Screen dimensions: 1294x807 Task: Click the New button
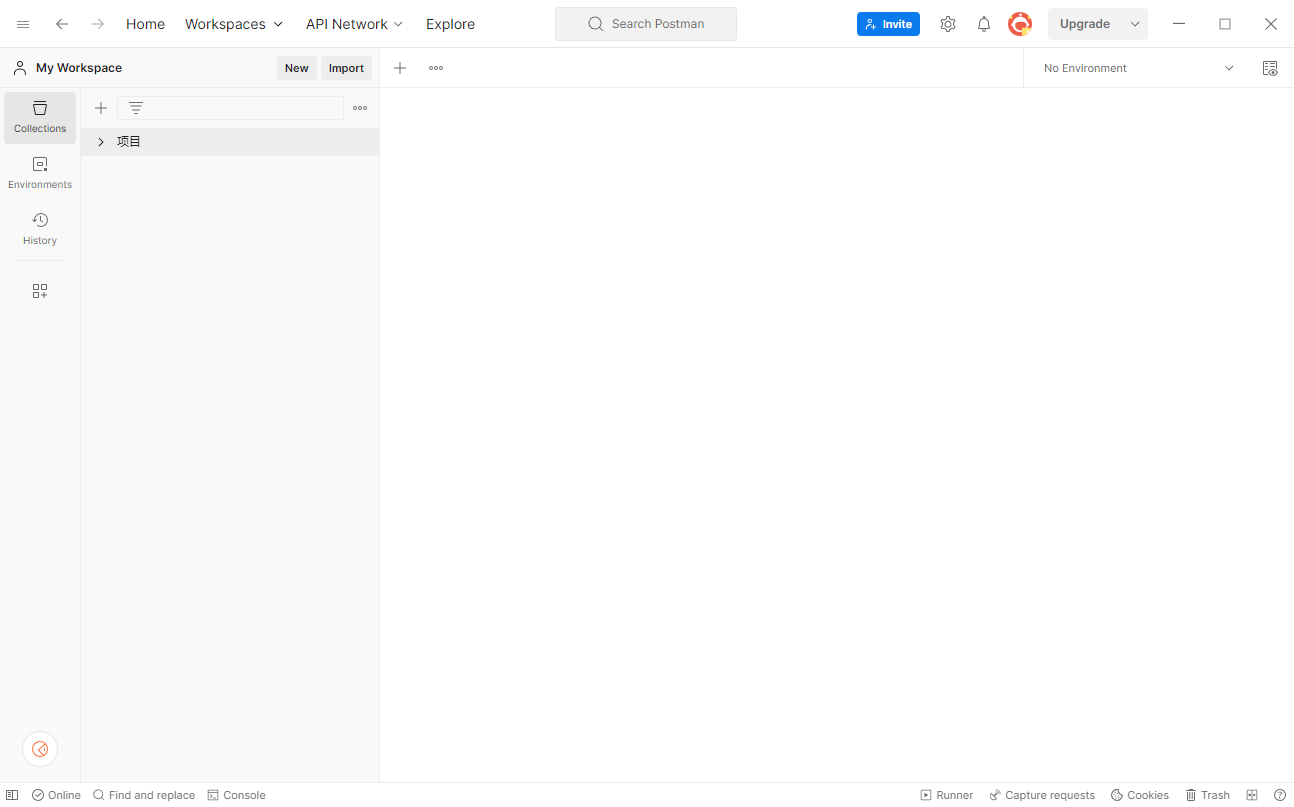pyautogui.click(x=297, y=68)
